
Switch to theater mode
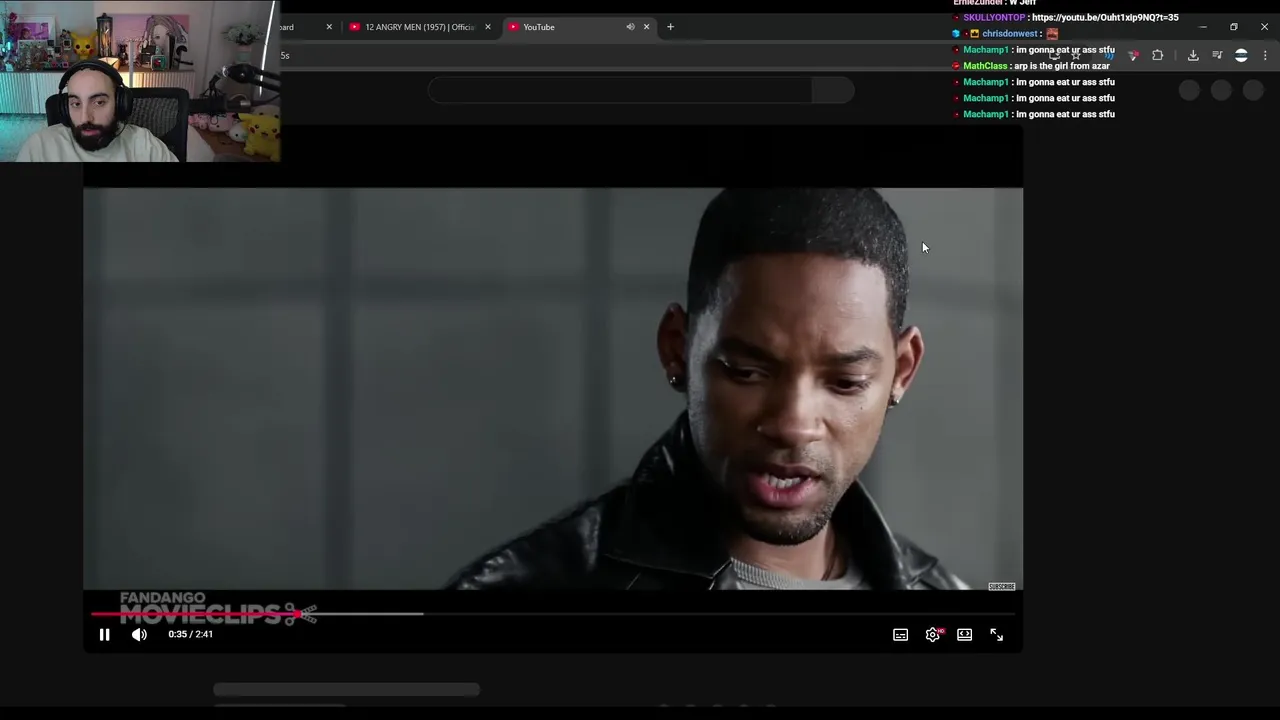point(964,634)
